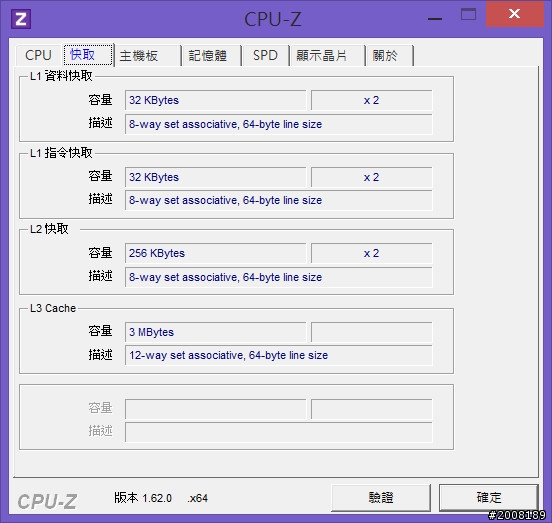Minimize the CPU-Z window

pyautogui.click(x=435, y=18)
